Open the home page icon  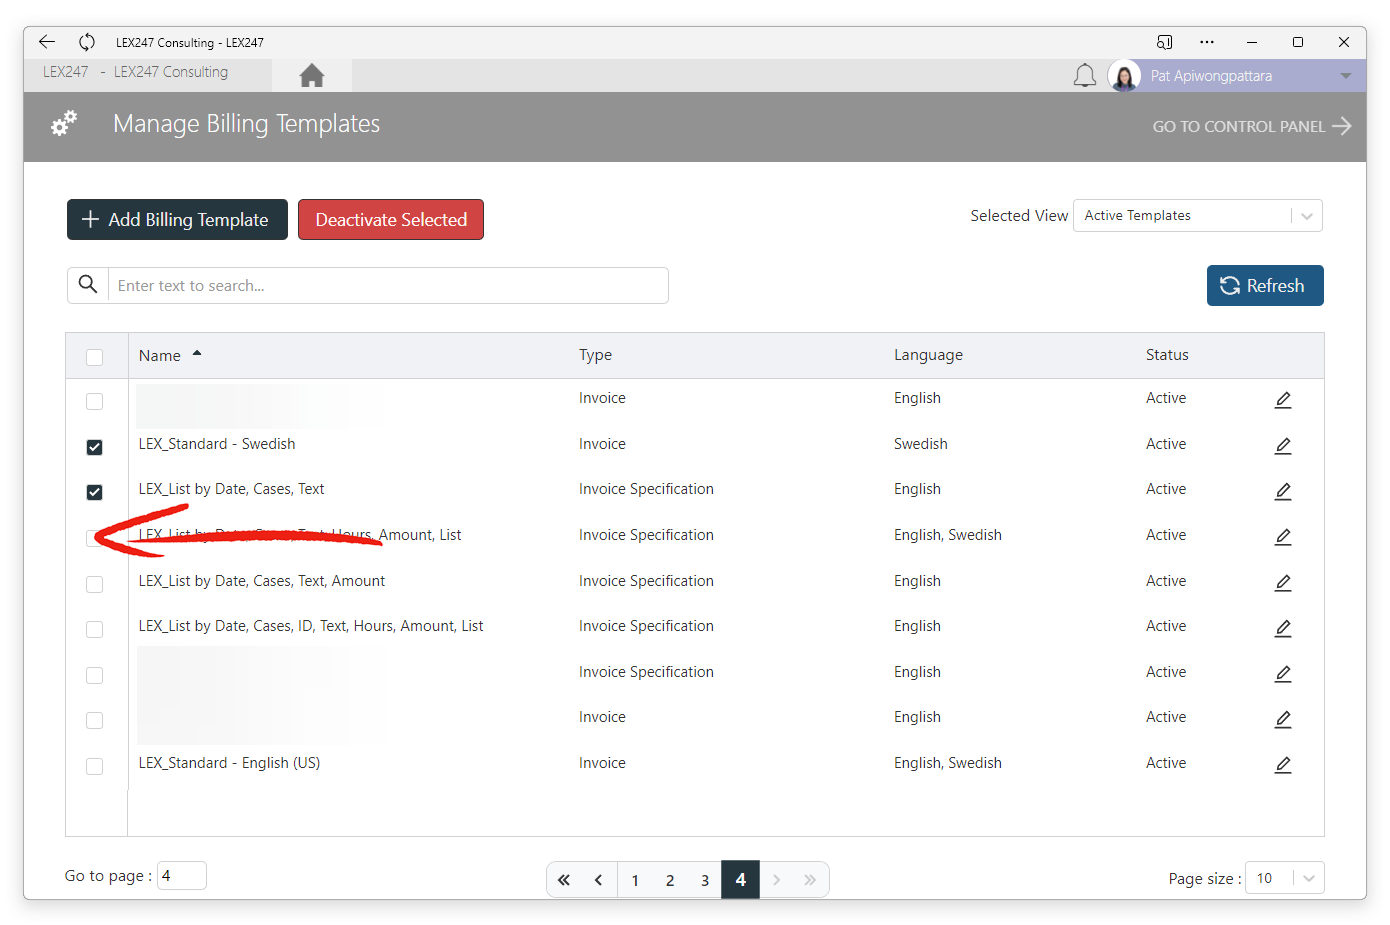[312, 75]
